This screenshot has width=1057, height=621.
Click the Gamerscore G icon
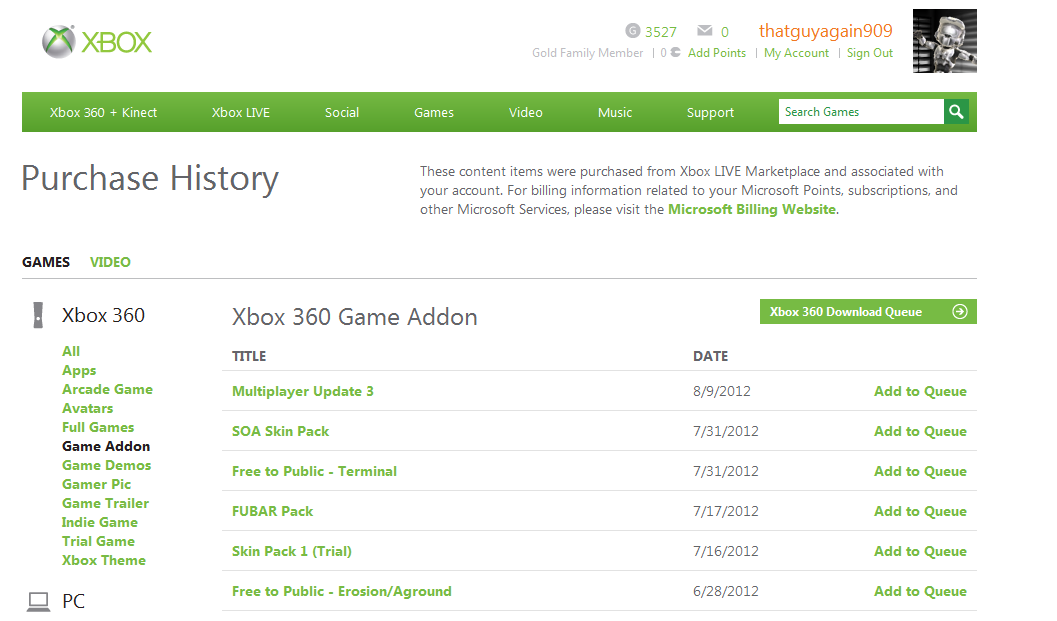point(632,31)
